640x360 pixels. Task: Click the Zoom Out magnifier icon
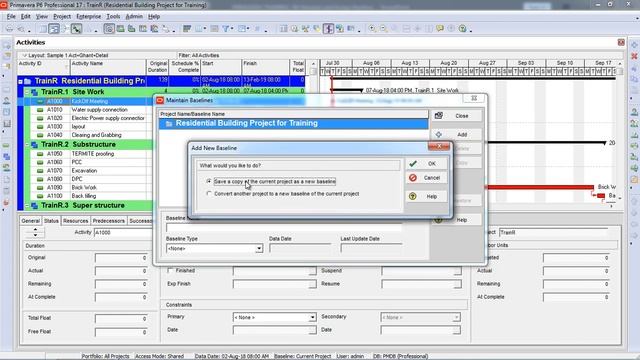[x=383, y=29]
